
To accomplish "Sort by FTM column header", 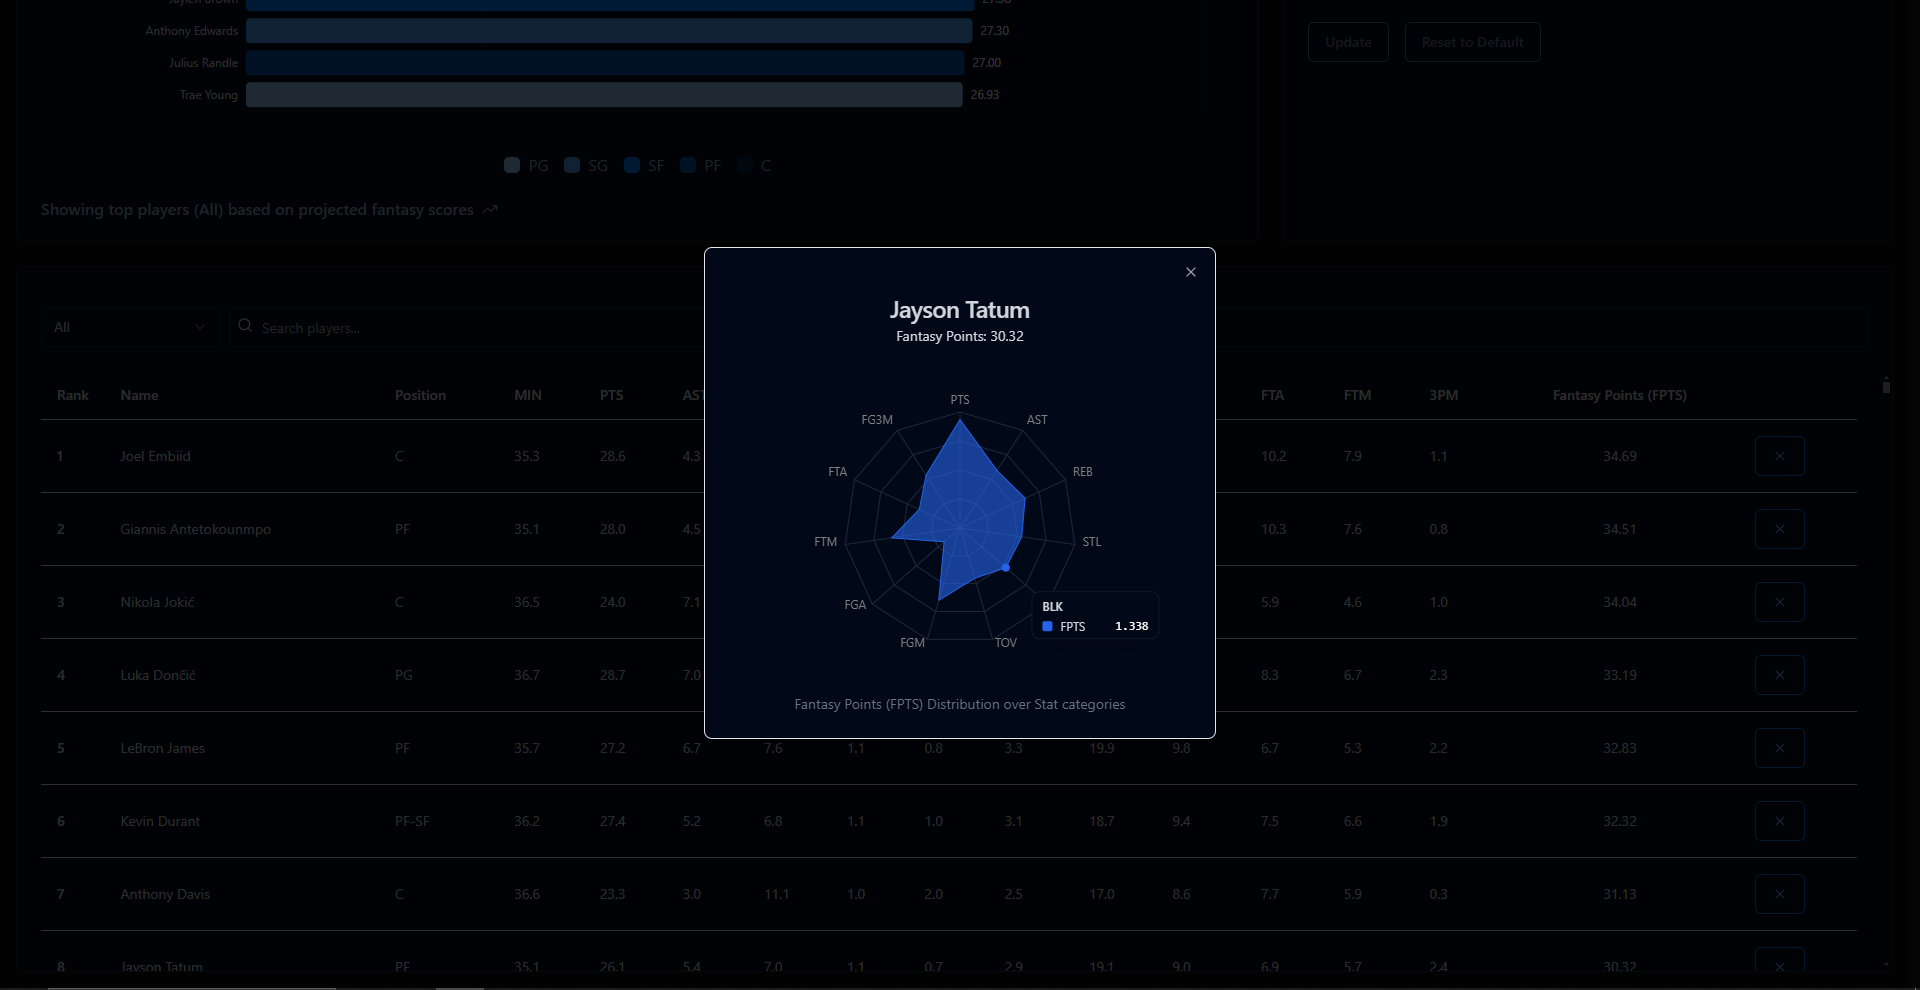I will point(1357,395).
